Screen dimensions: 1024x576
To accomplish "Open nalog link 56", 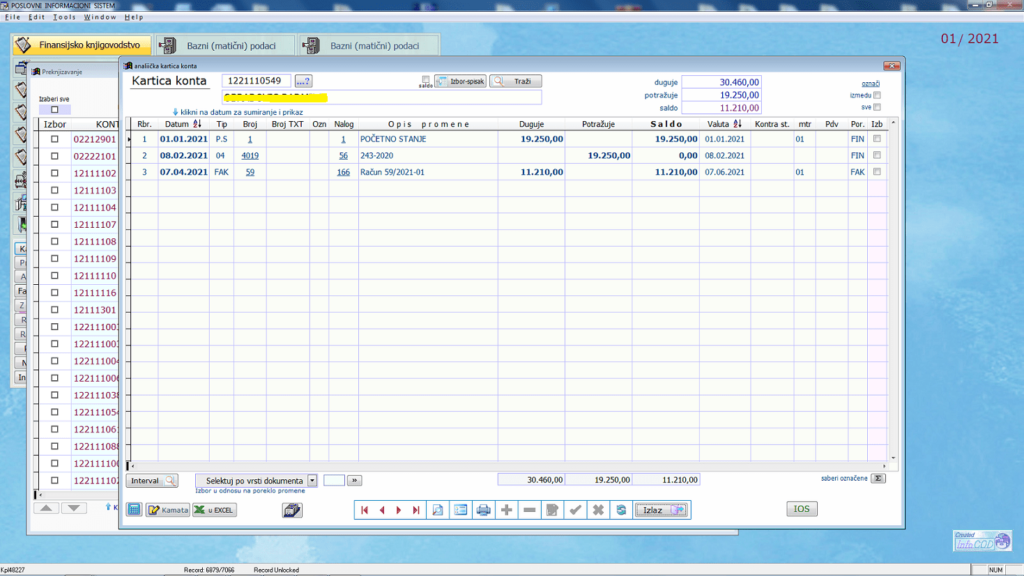I will (343, 155).
